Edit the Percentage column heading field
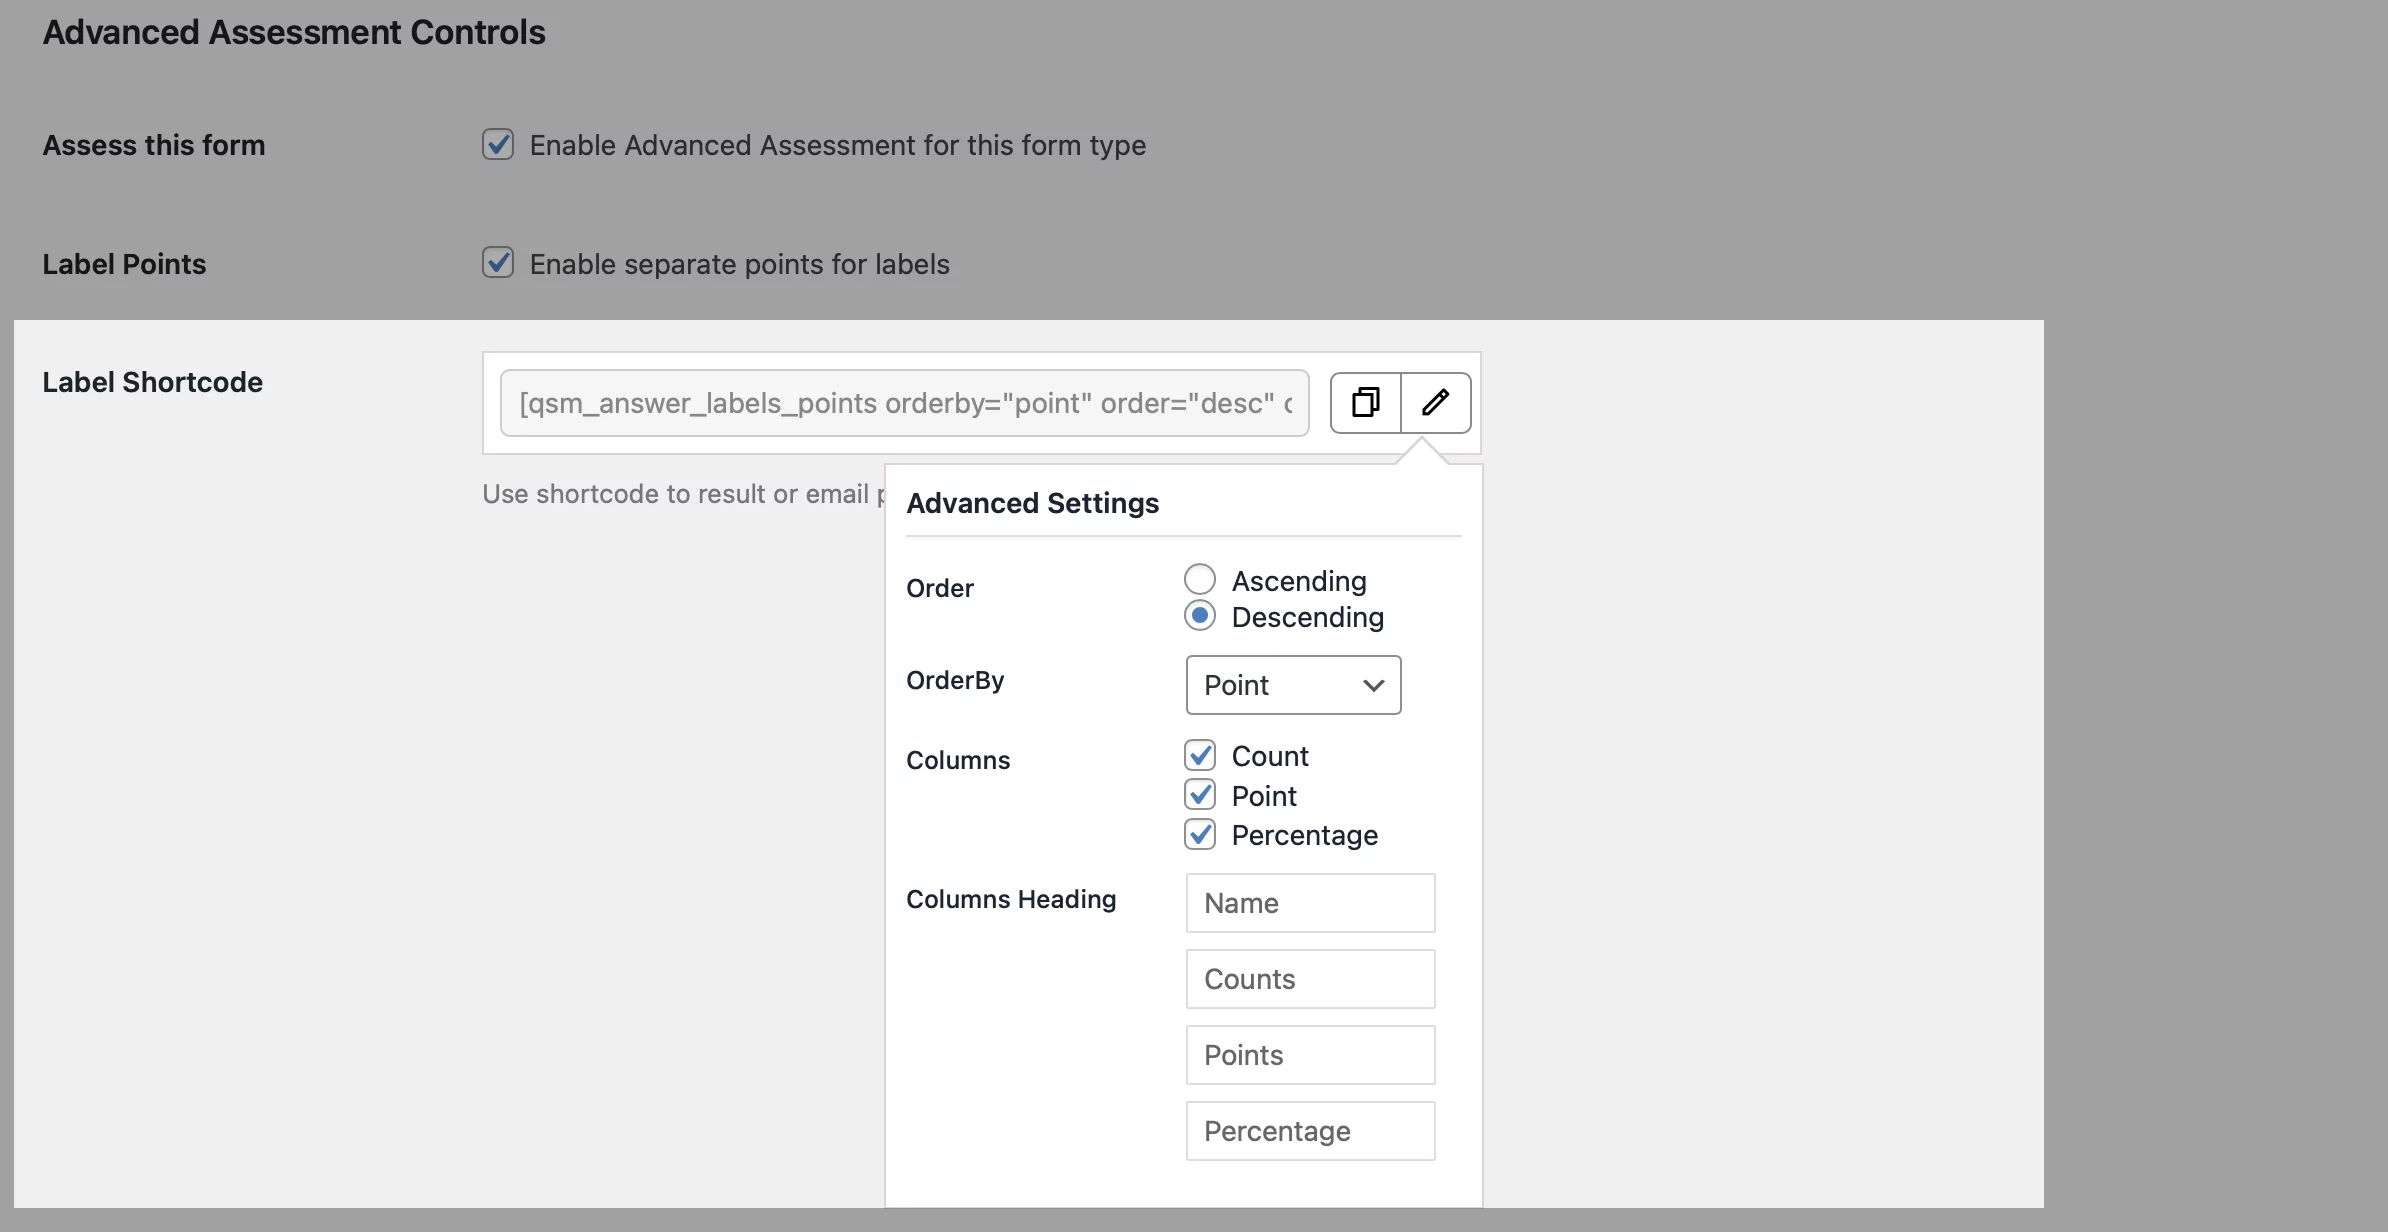2388x1232 pixels. pyautogui.click(x=1310, y=1131)
